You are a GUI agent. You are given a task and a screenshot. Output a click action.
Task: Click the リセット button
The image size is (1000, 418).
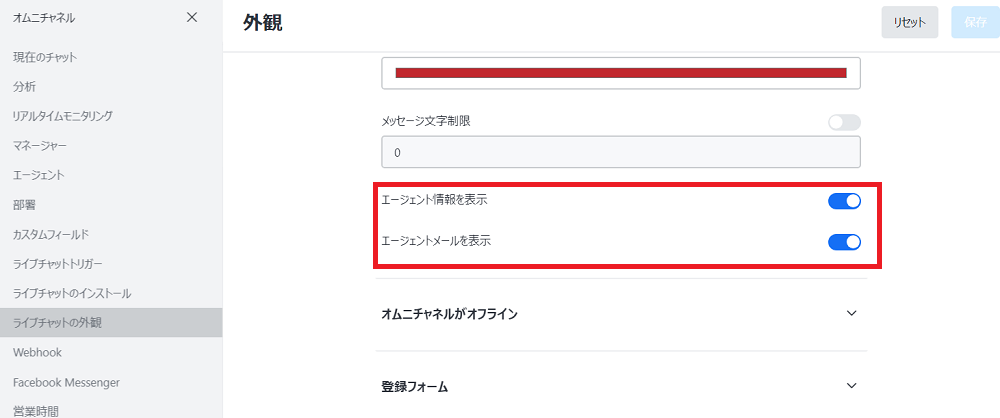tap(909, 22)
